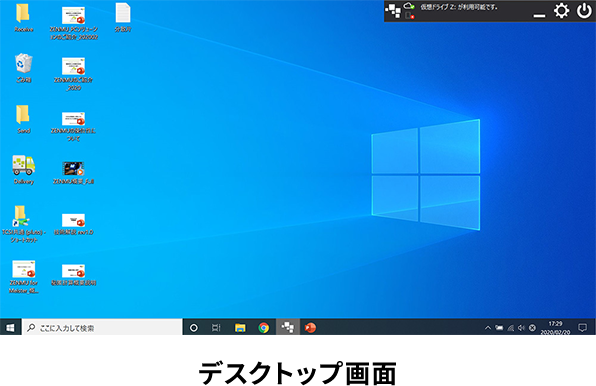Image resolution: width=596 pixels, height=386 pixels.
Task: Open the Windows Start menu
Action: [10, 327]
